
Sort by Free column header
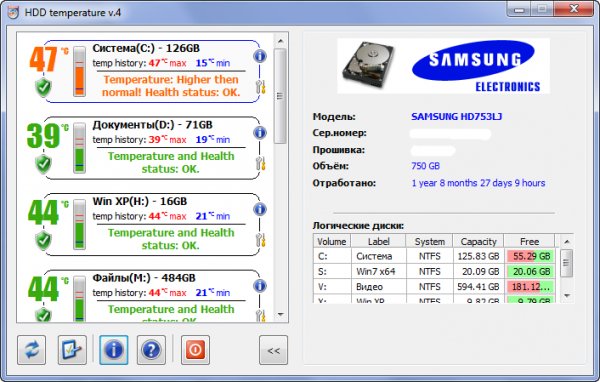(x=530, y=242)
